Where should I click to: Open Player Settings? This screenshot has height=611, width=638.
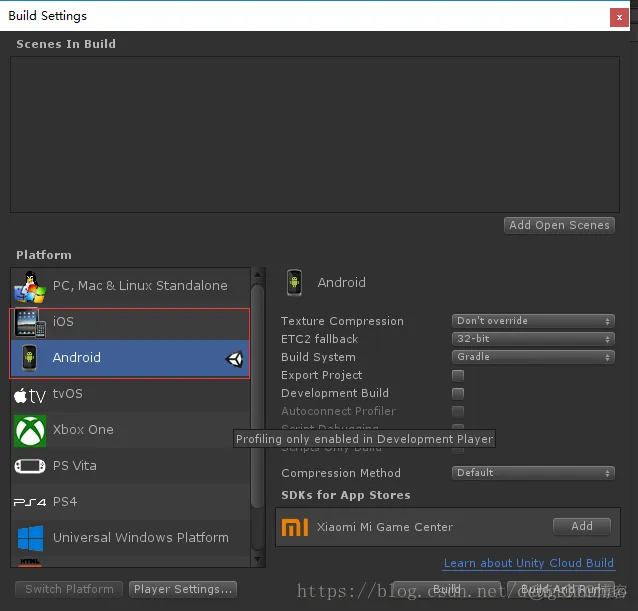183,589
